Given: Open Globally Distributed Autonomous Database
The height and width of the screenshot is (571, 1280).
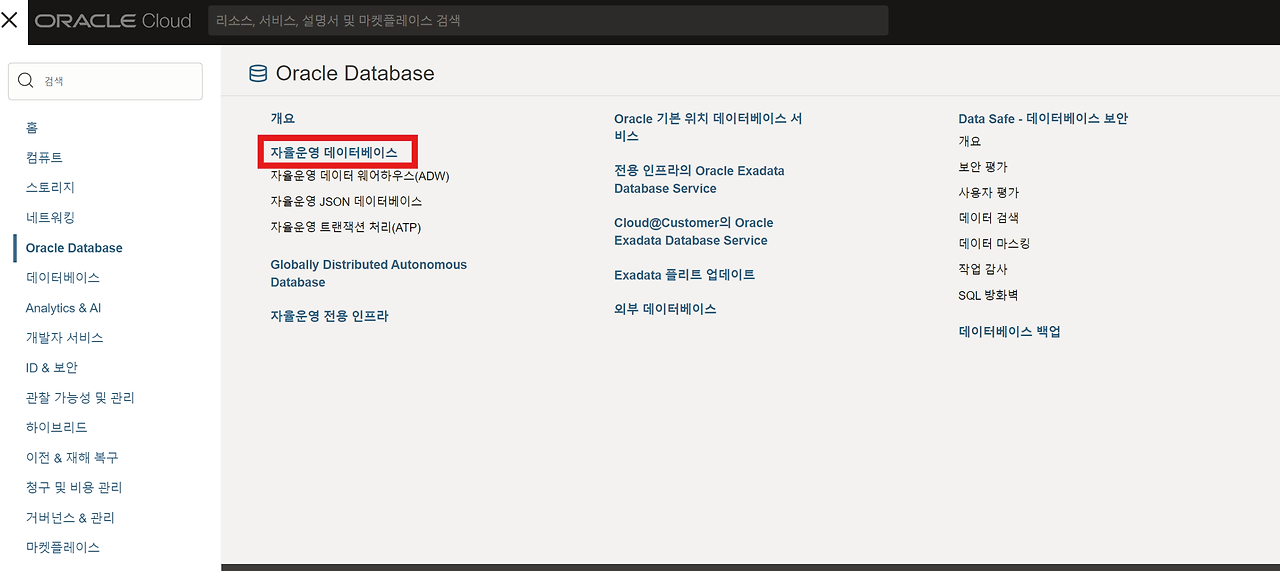Looking at the screenshot, I should tap(369, 274).
